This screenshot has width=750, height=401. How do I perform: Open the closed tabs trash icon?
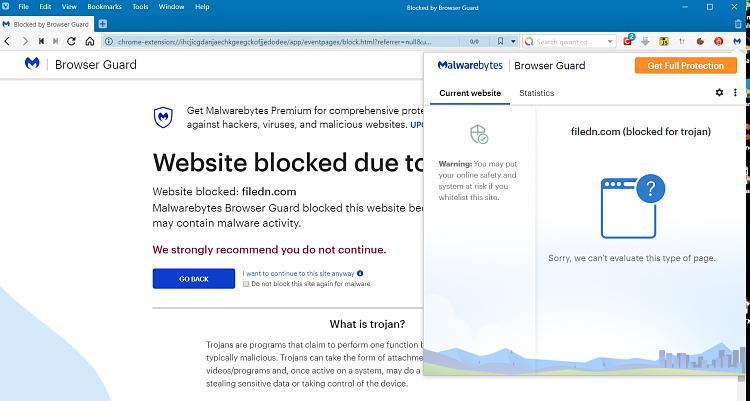click(x=739, y=24)
